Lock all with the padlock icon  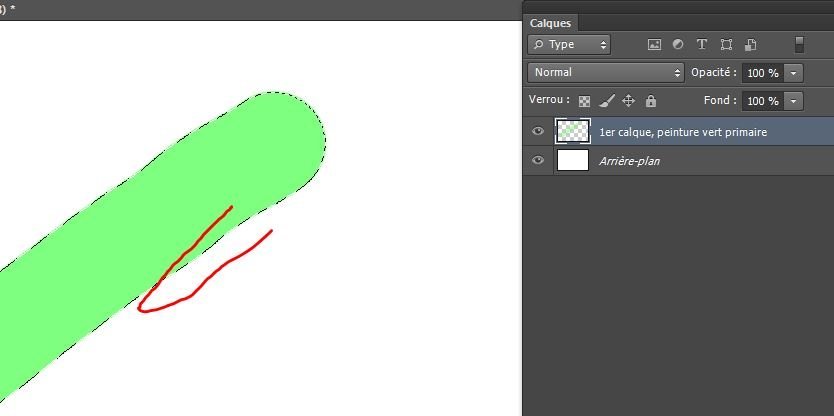point(651,101)
